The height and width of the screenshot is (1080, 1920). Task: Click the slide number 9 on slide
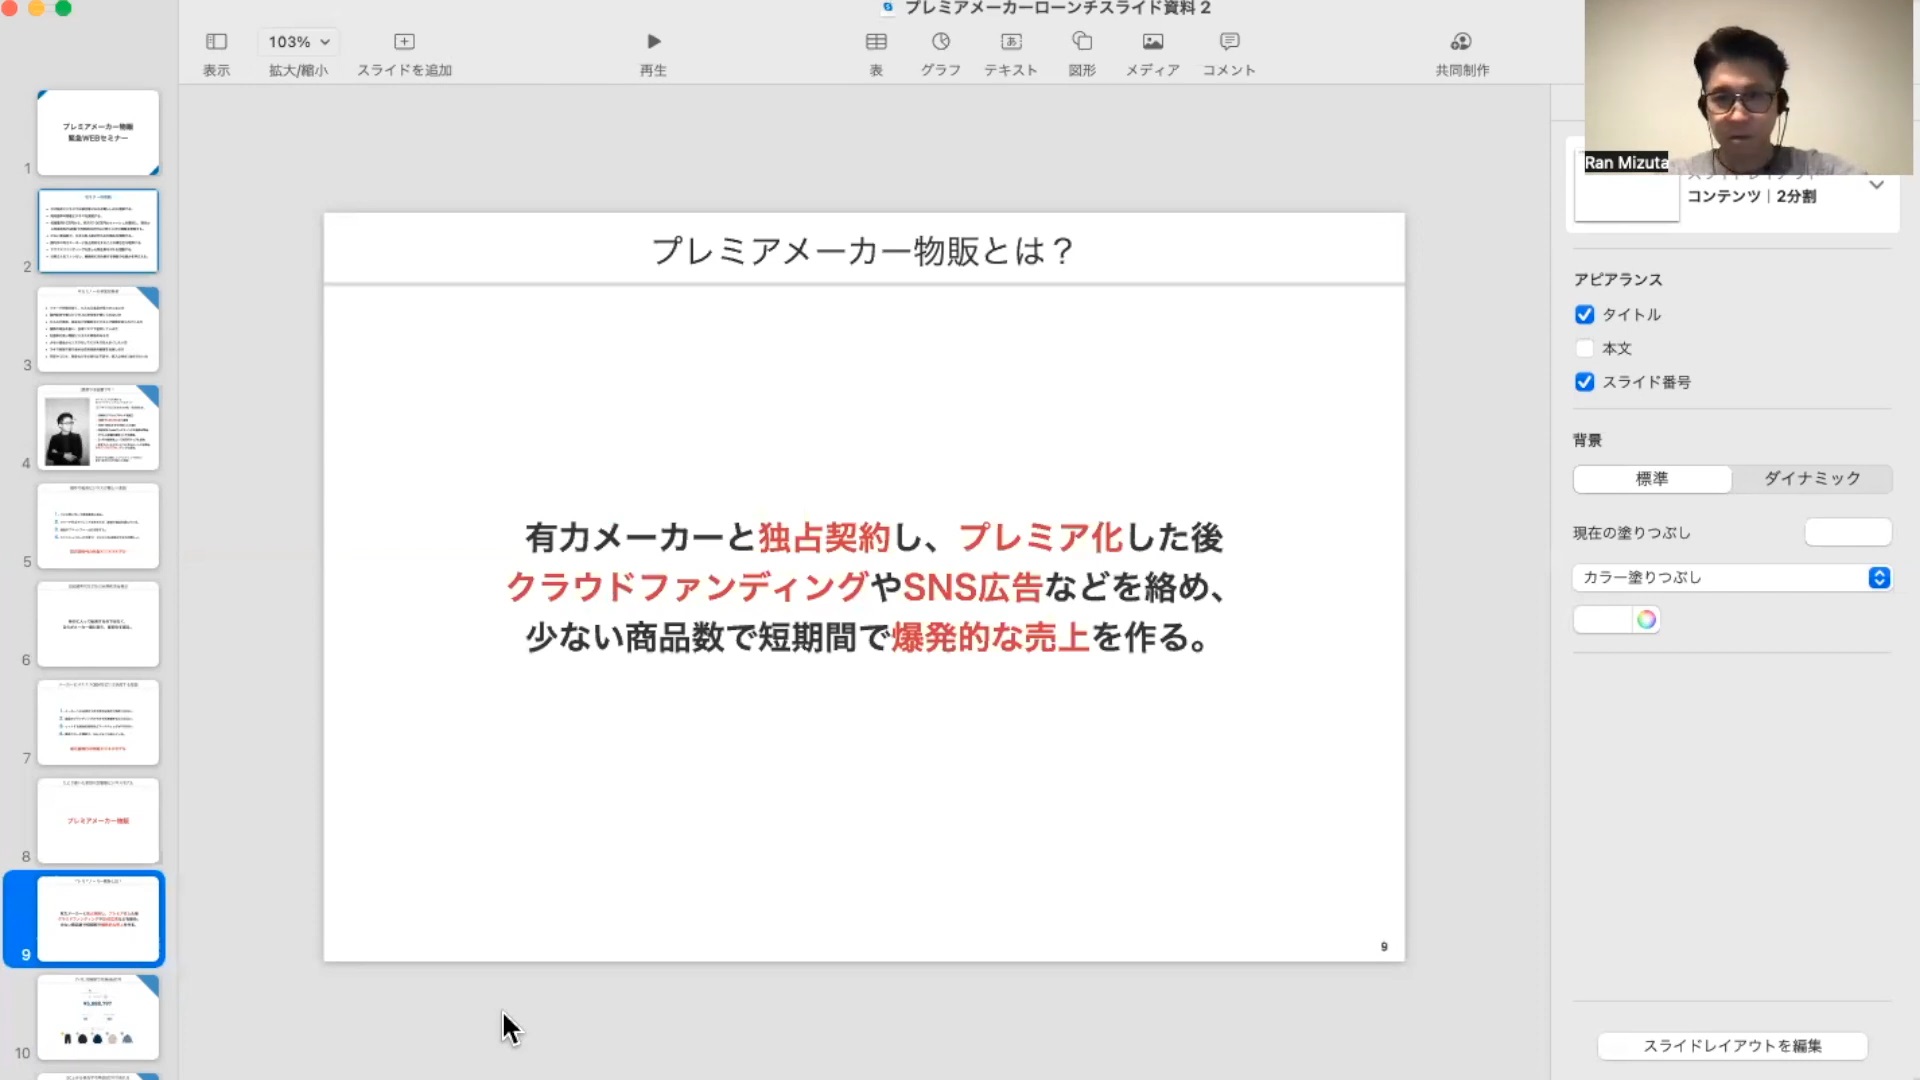point(1384,946)
